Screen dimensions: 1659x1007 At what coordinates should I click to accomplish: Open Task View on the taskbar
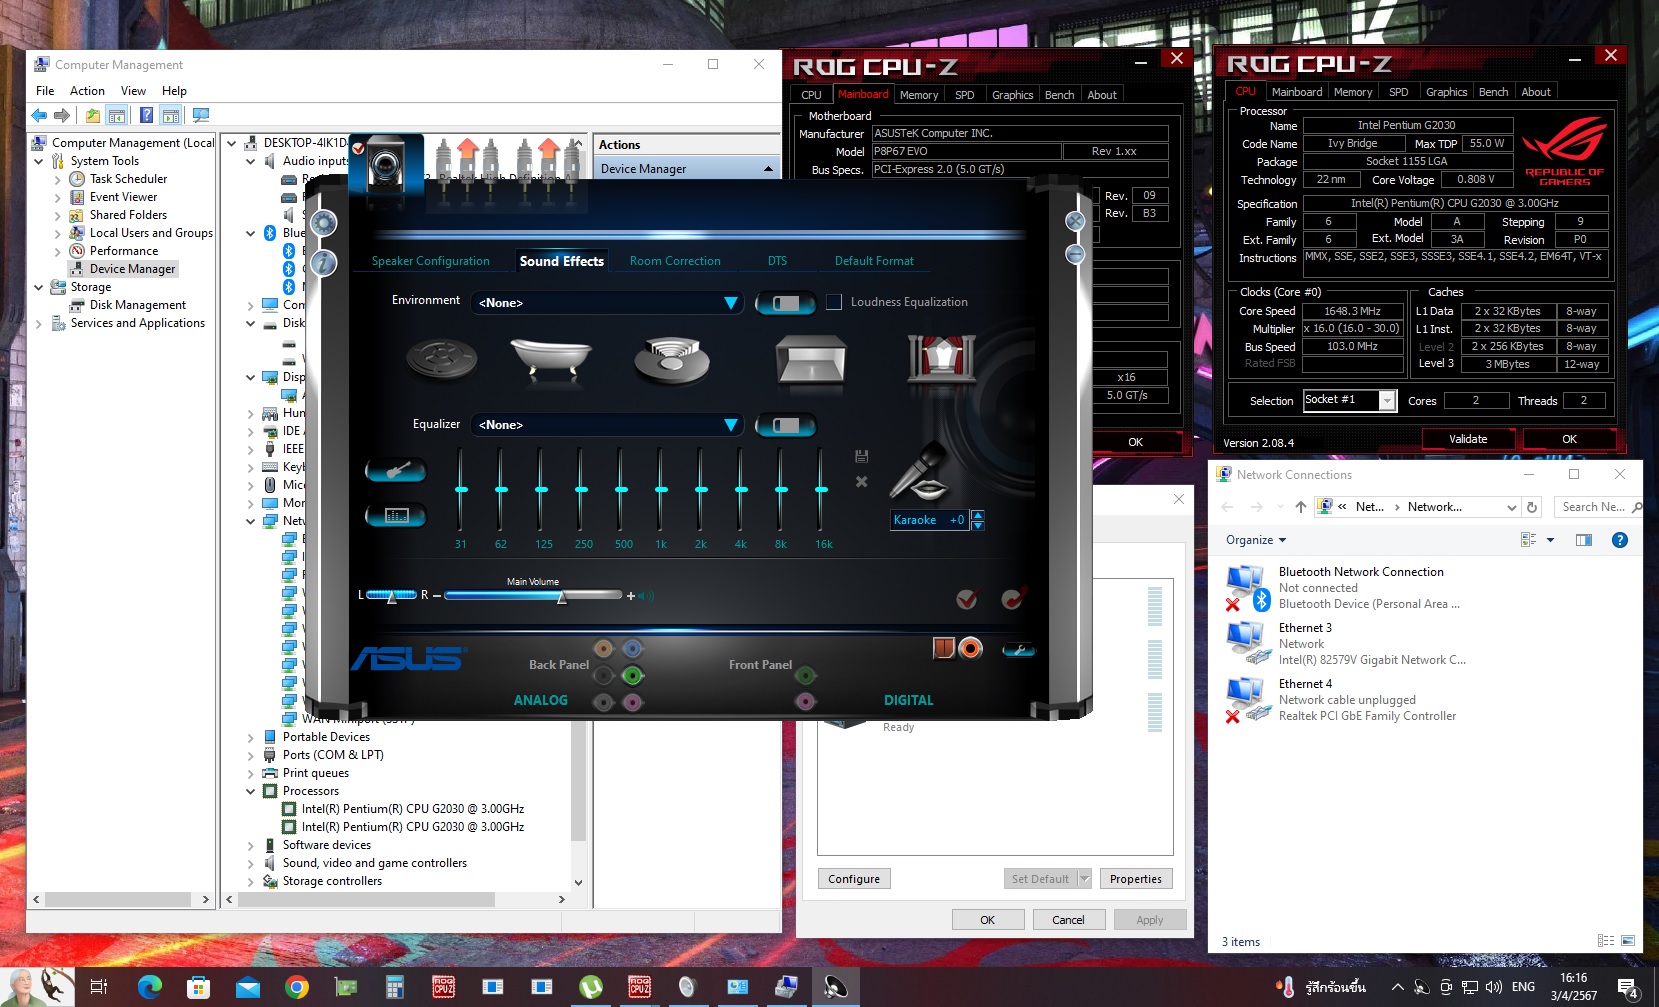click(99, 988)
